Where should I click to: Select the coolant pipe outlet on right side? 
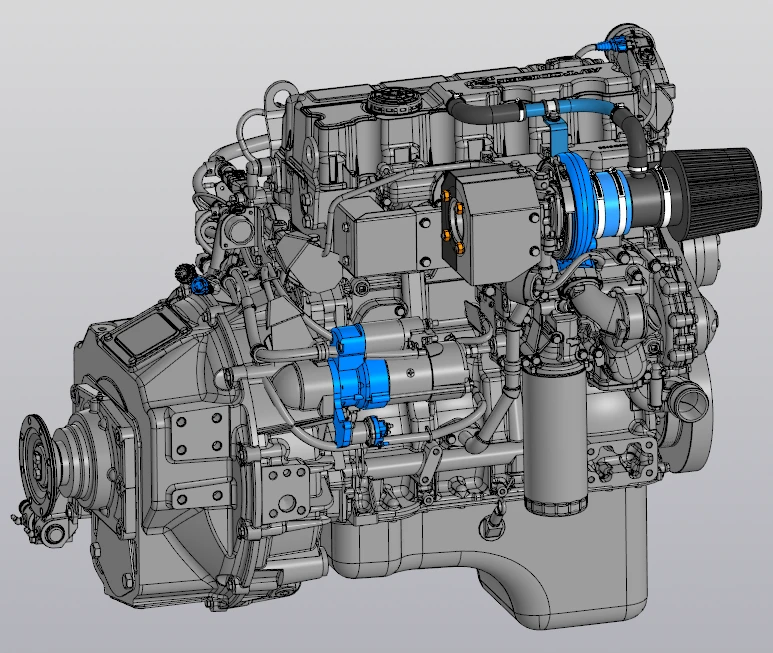pyautogui.click(x=689, y=400)
